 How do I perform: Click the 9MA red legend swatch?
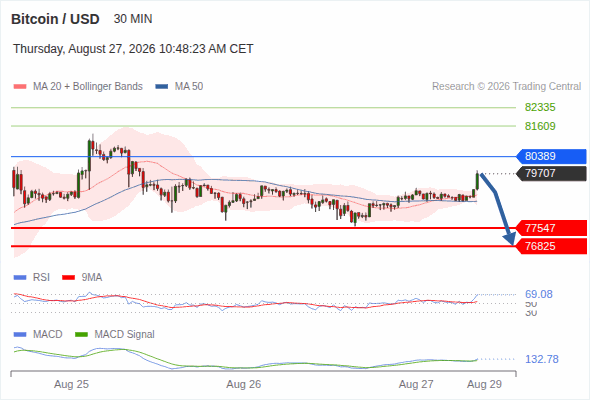pos(68,278)
